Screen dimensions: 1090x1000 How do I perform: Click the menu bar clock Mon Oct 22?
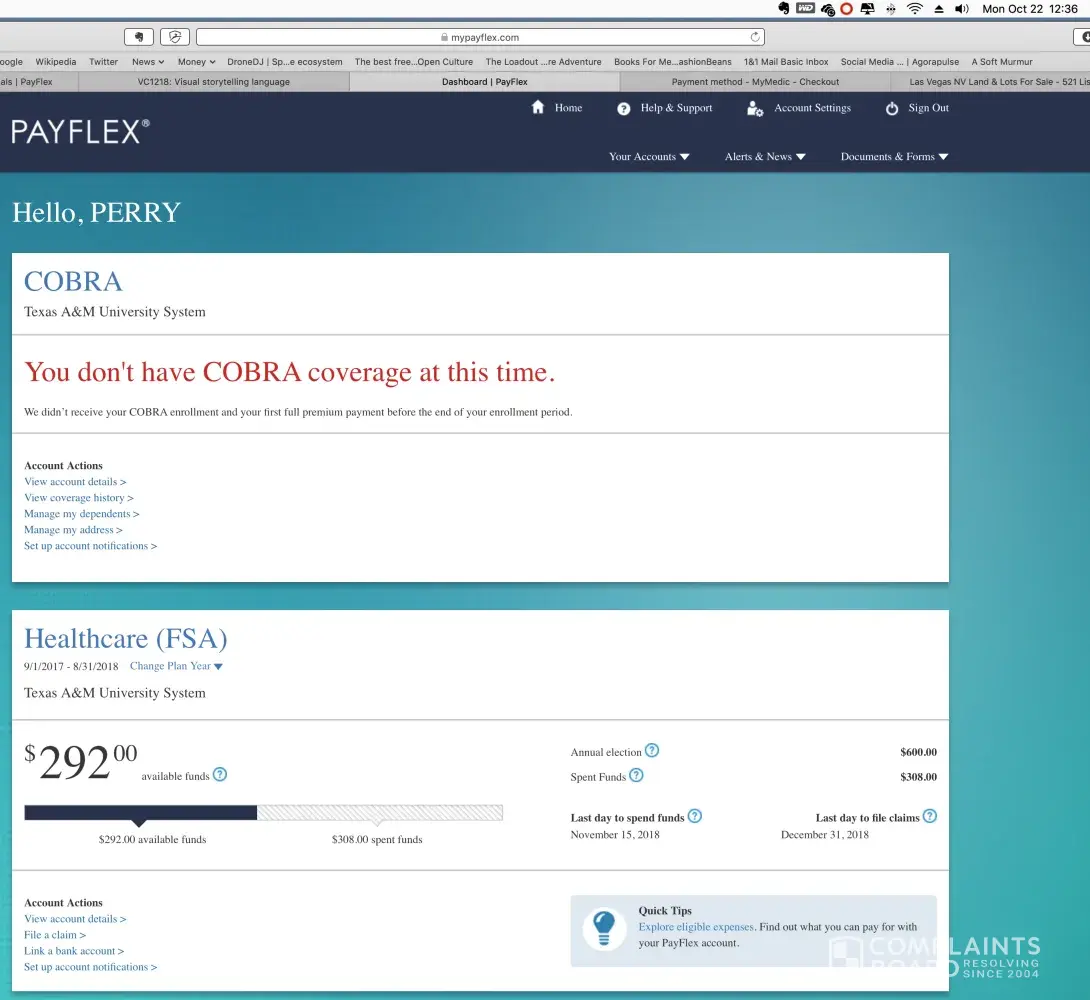[1030, 9]
